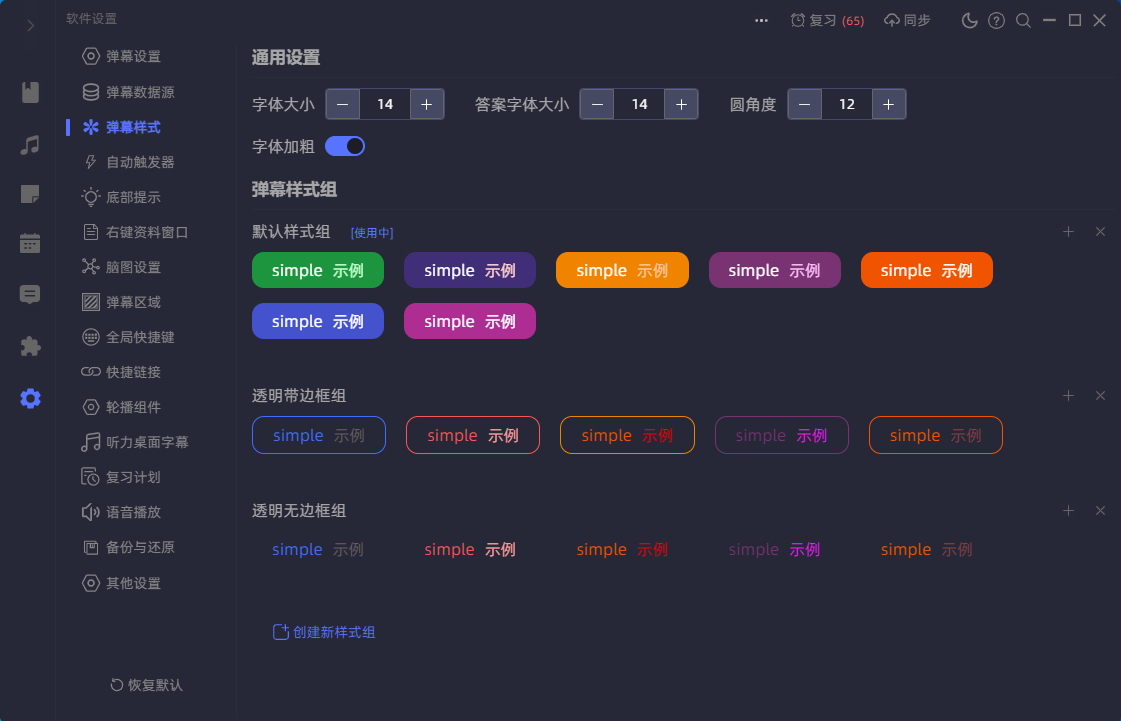This screenshot has height=721, width=1121.
Task: Toggle the 字体加粗 bold switch
Action: (x=345, y=145)
